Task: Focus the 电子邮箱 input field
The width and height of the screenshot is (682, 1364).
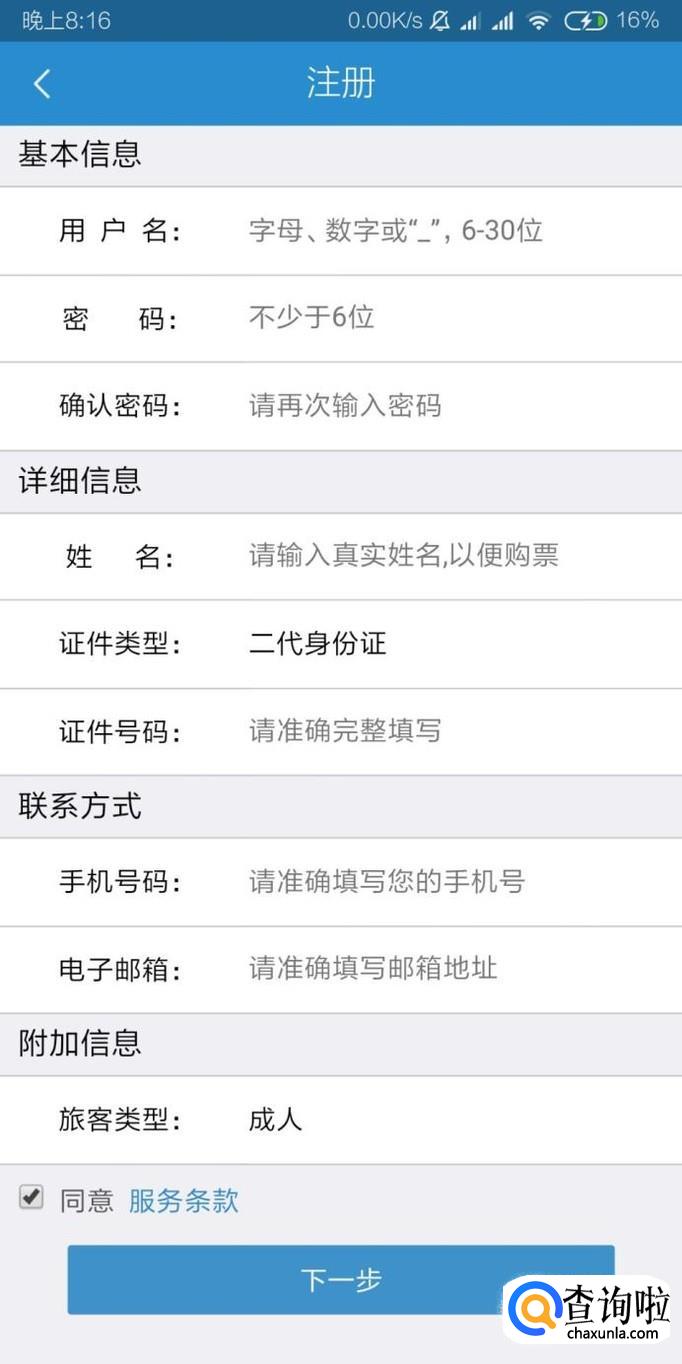Action: point(440,968)
